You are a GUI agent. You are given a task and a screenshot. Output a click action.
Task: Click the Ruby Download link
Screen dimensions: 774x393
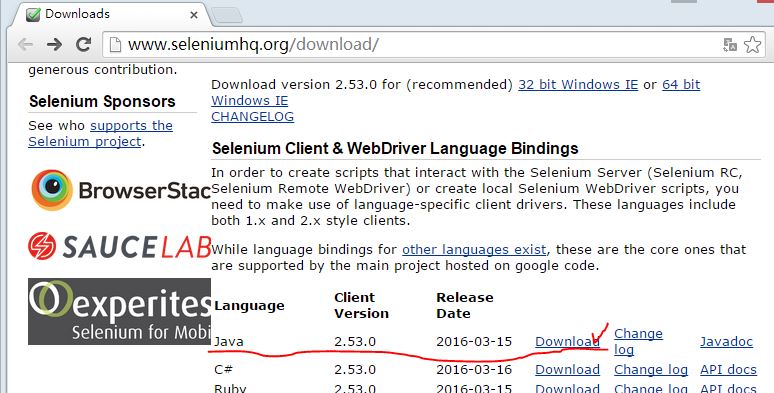567,388
